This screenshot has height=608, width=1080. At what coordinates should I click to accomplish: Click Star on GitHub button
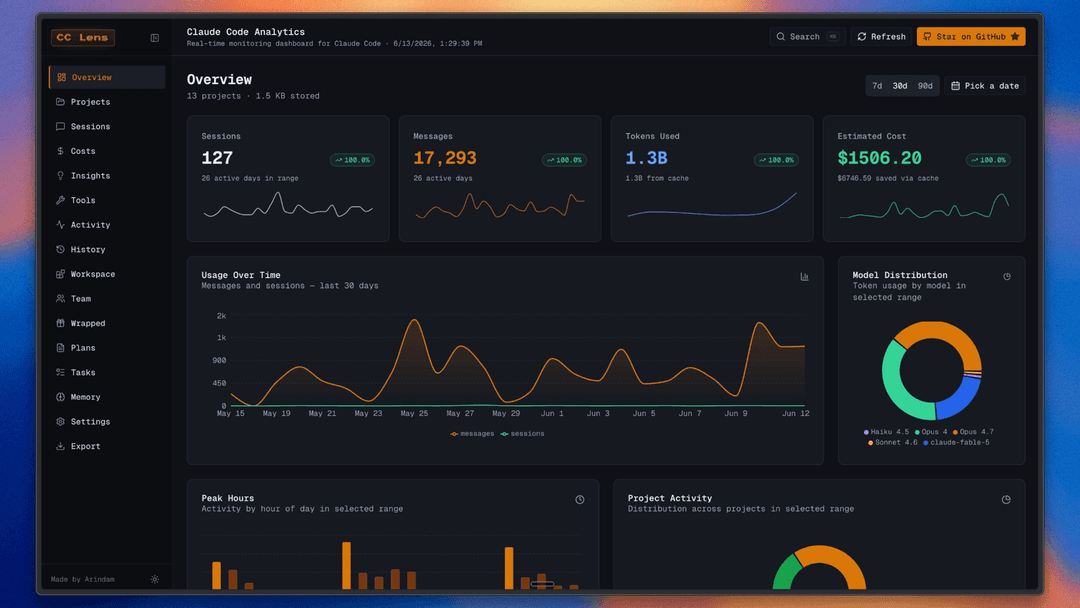tap(971, 36)
